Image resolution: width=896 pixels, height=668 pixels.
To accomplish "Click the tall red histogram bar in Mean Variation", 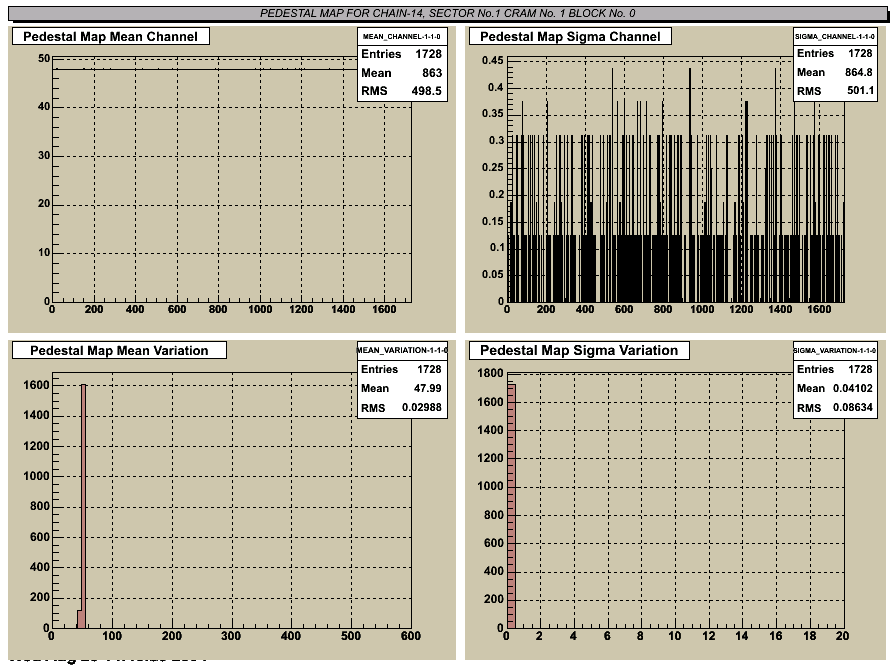I will pyautogui.click(x=83, y=506).
